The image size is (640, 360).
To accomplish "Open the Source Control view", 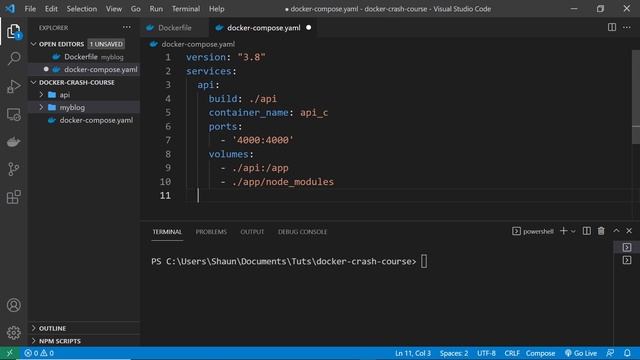I will click(x=13, y=169).
